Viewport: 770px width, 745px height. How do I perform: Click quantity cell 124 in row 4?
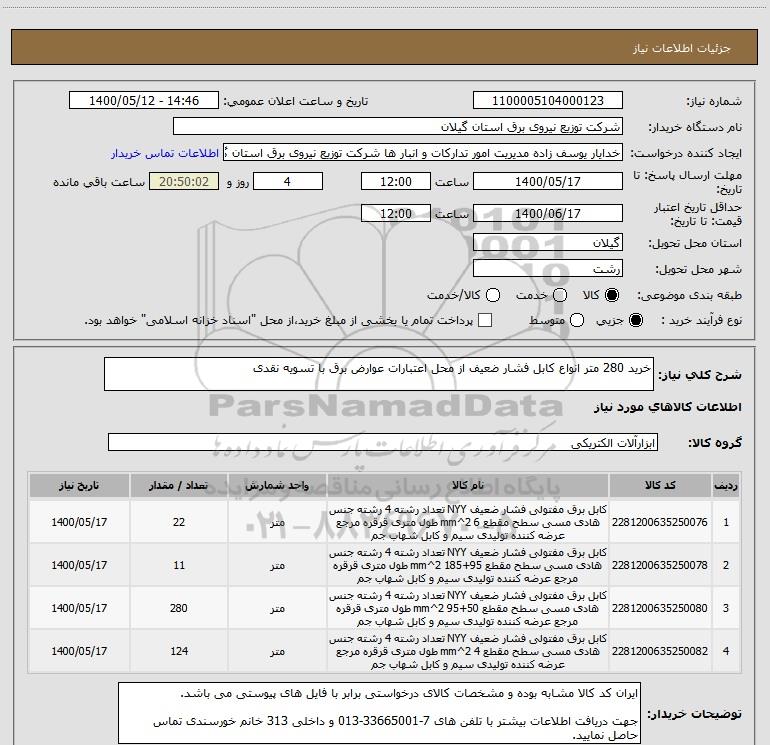coord(179,651)
